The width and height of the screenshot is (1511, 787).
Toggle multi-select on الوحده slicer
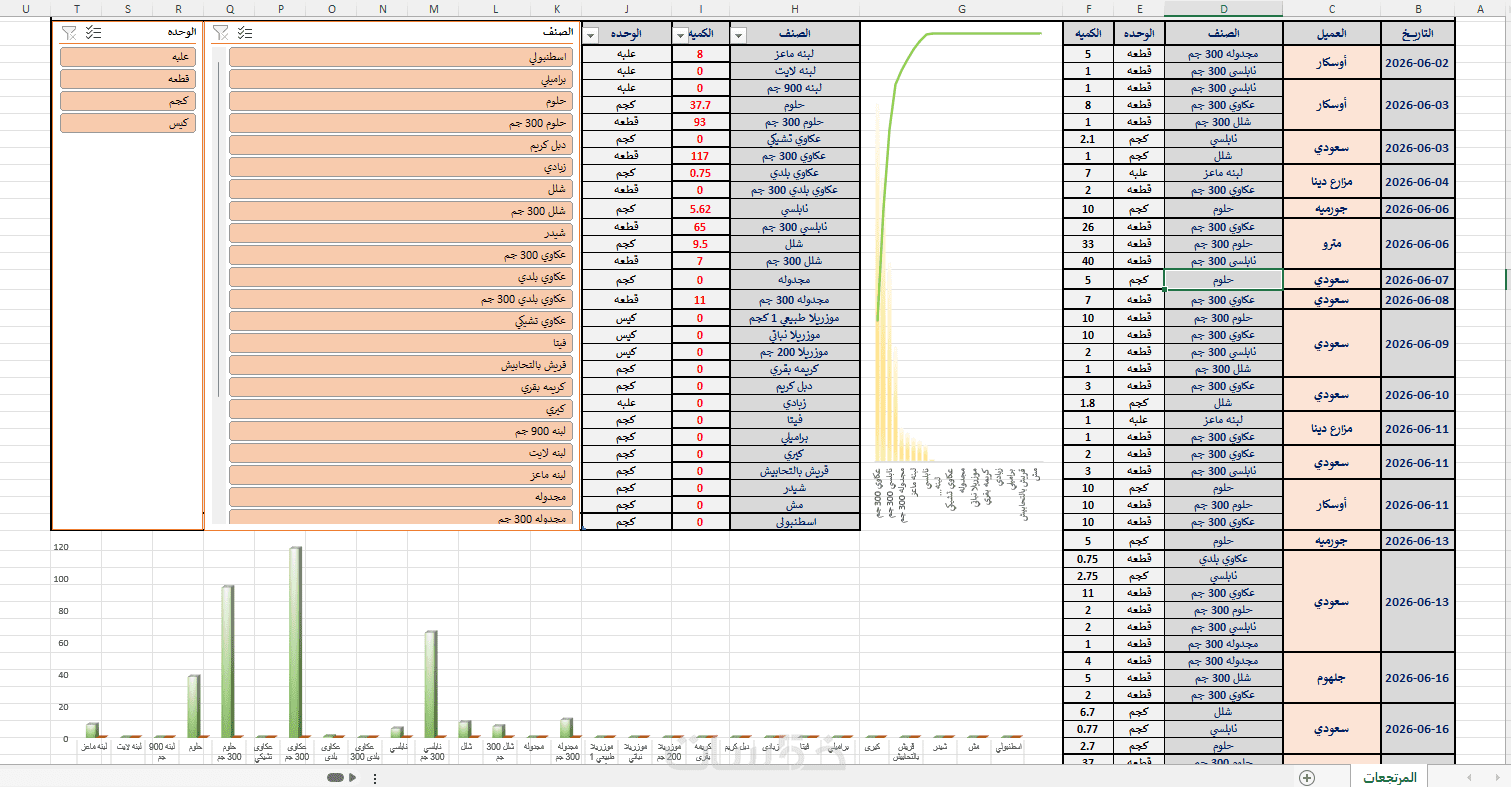(x=93, y=32)
